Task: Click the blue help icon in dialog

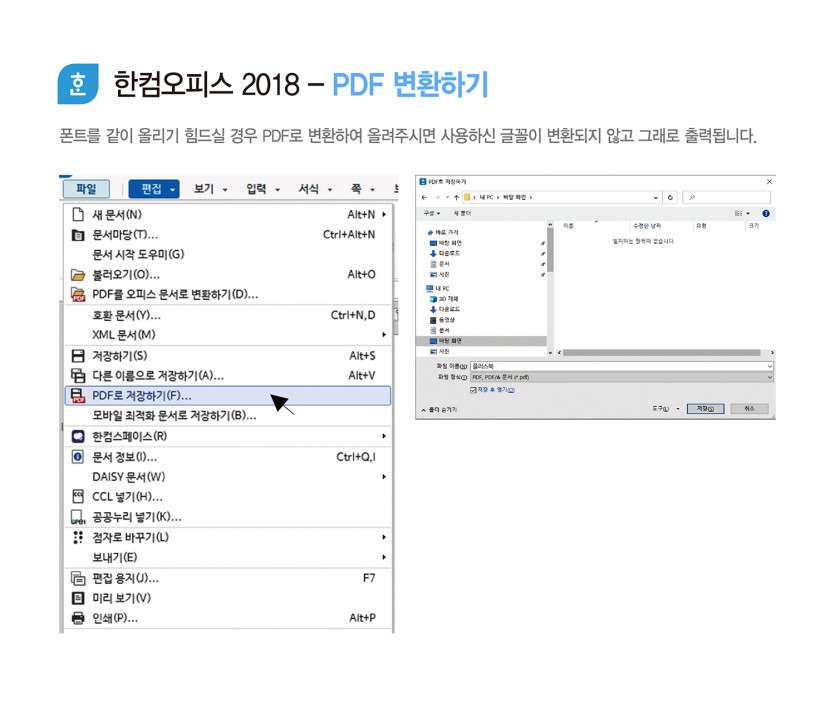Action: pos(766,213)
